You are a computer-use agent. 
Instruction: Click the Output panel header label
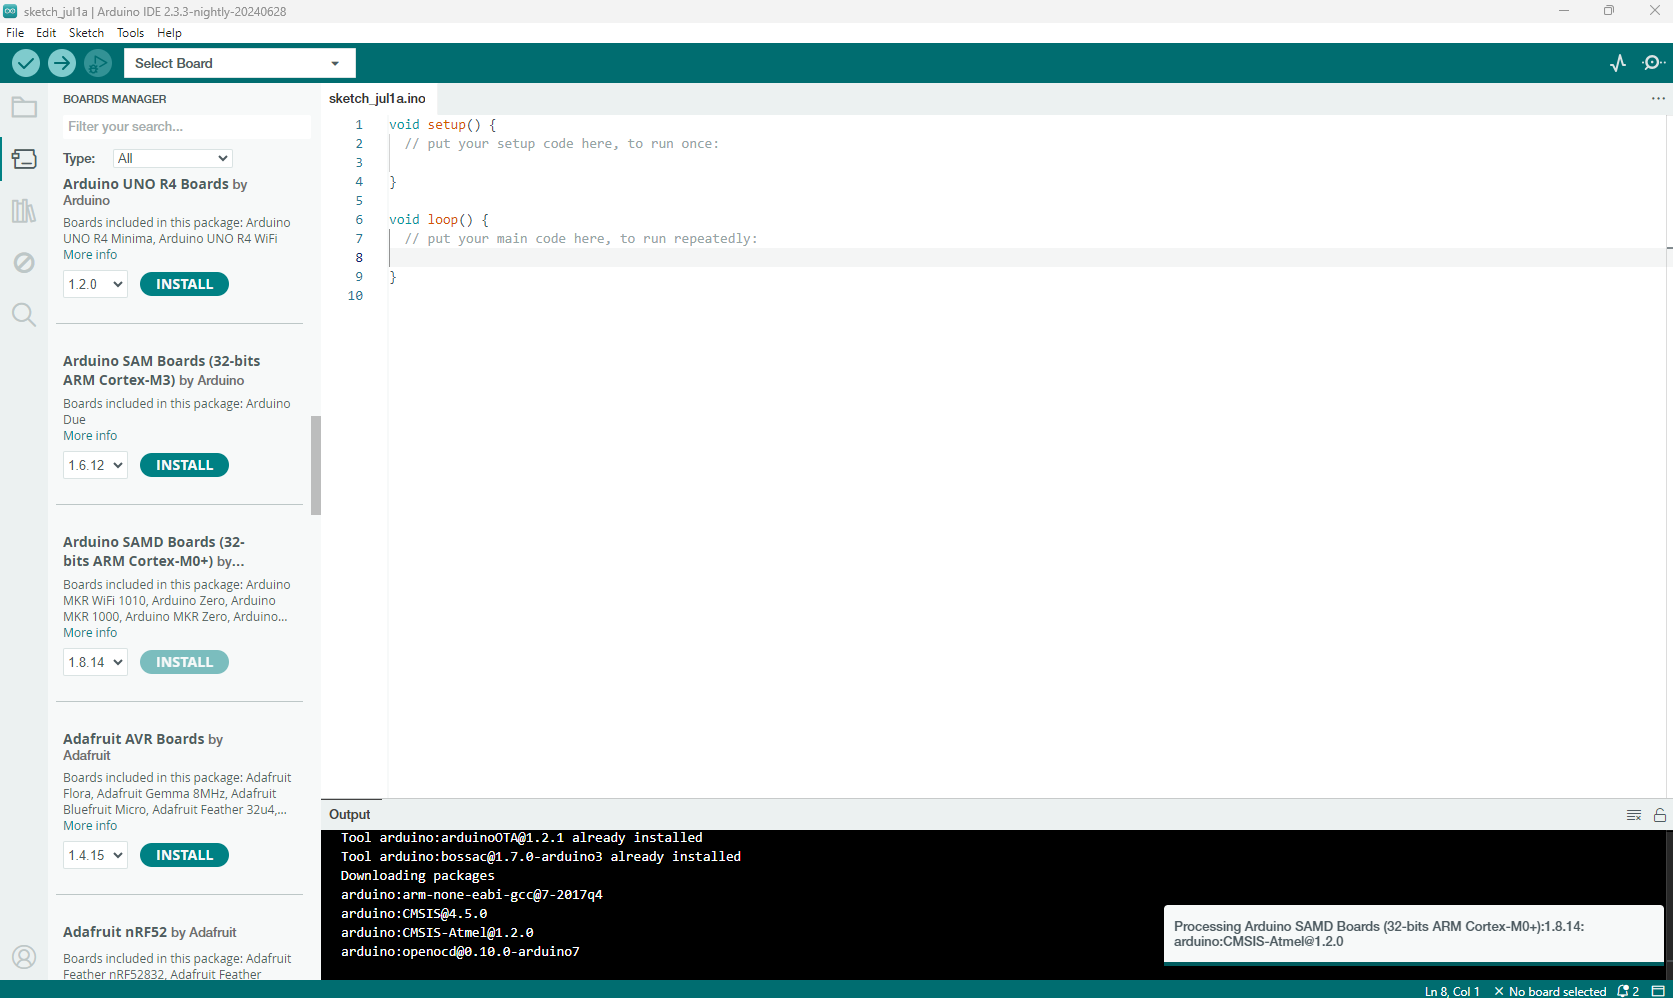(x=349, y=815)
